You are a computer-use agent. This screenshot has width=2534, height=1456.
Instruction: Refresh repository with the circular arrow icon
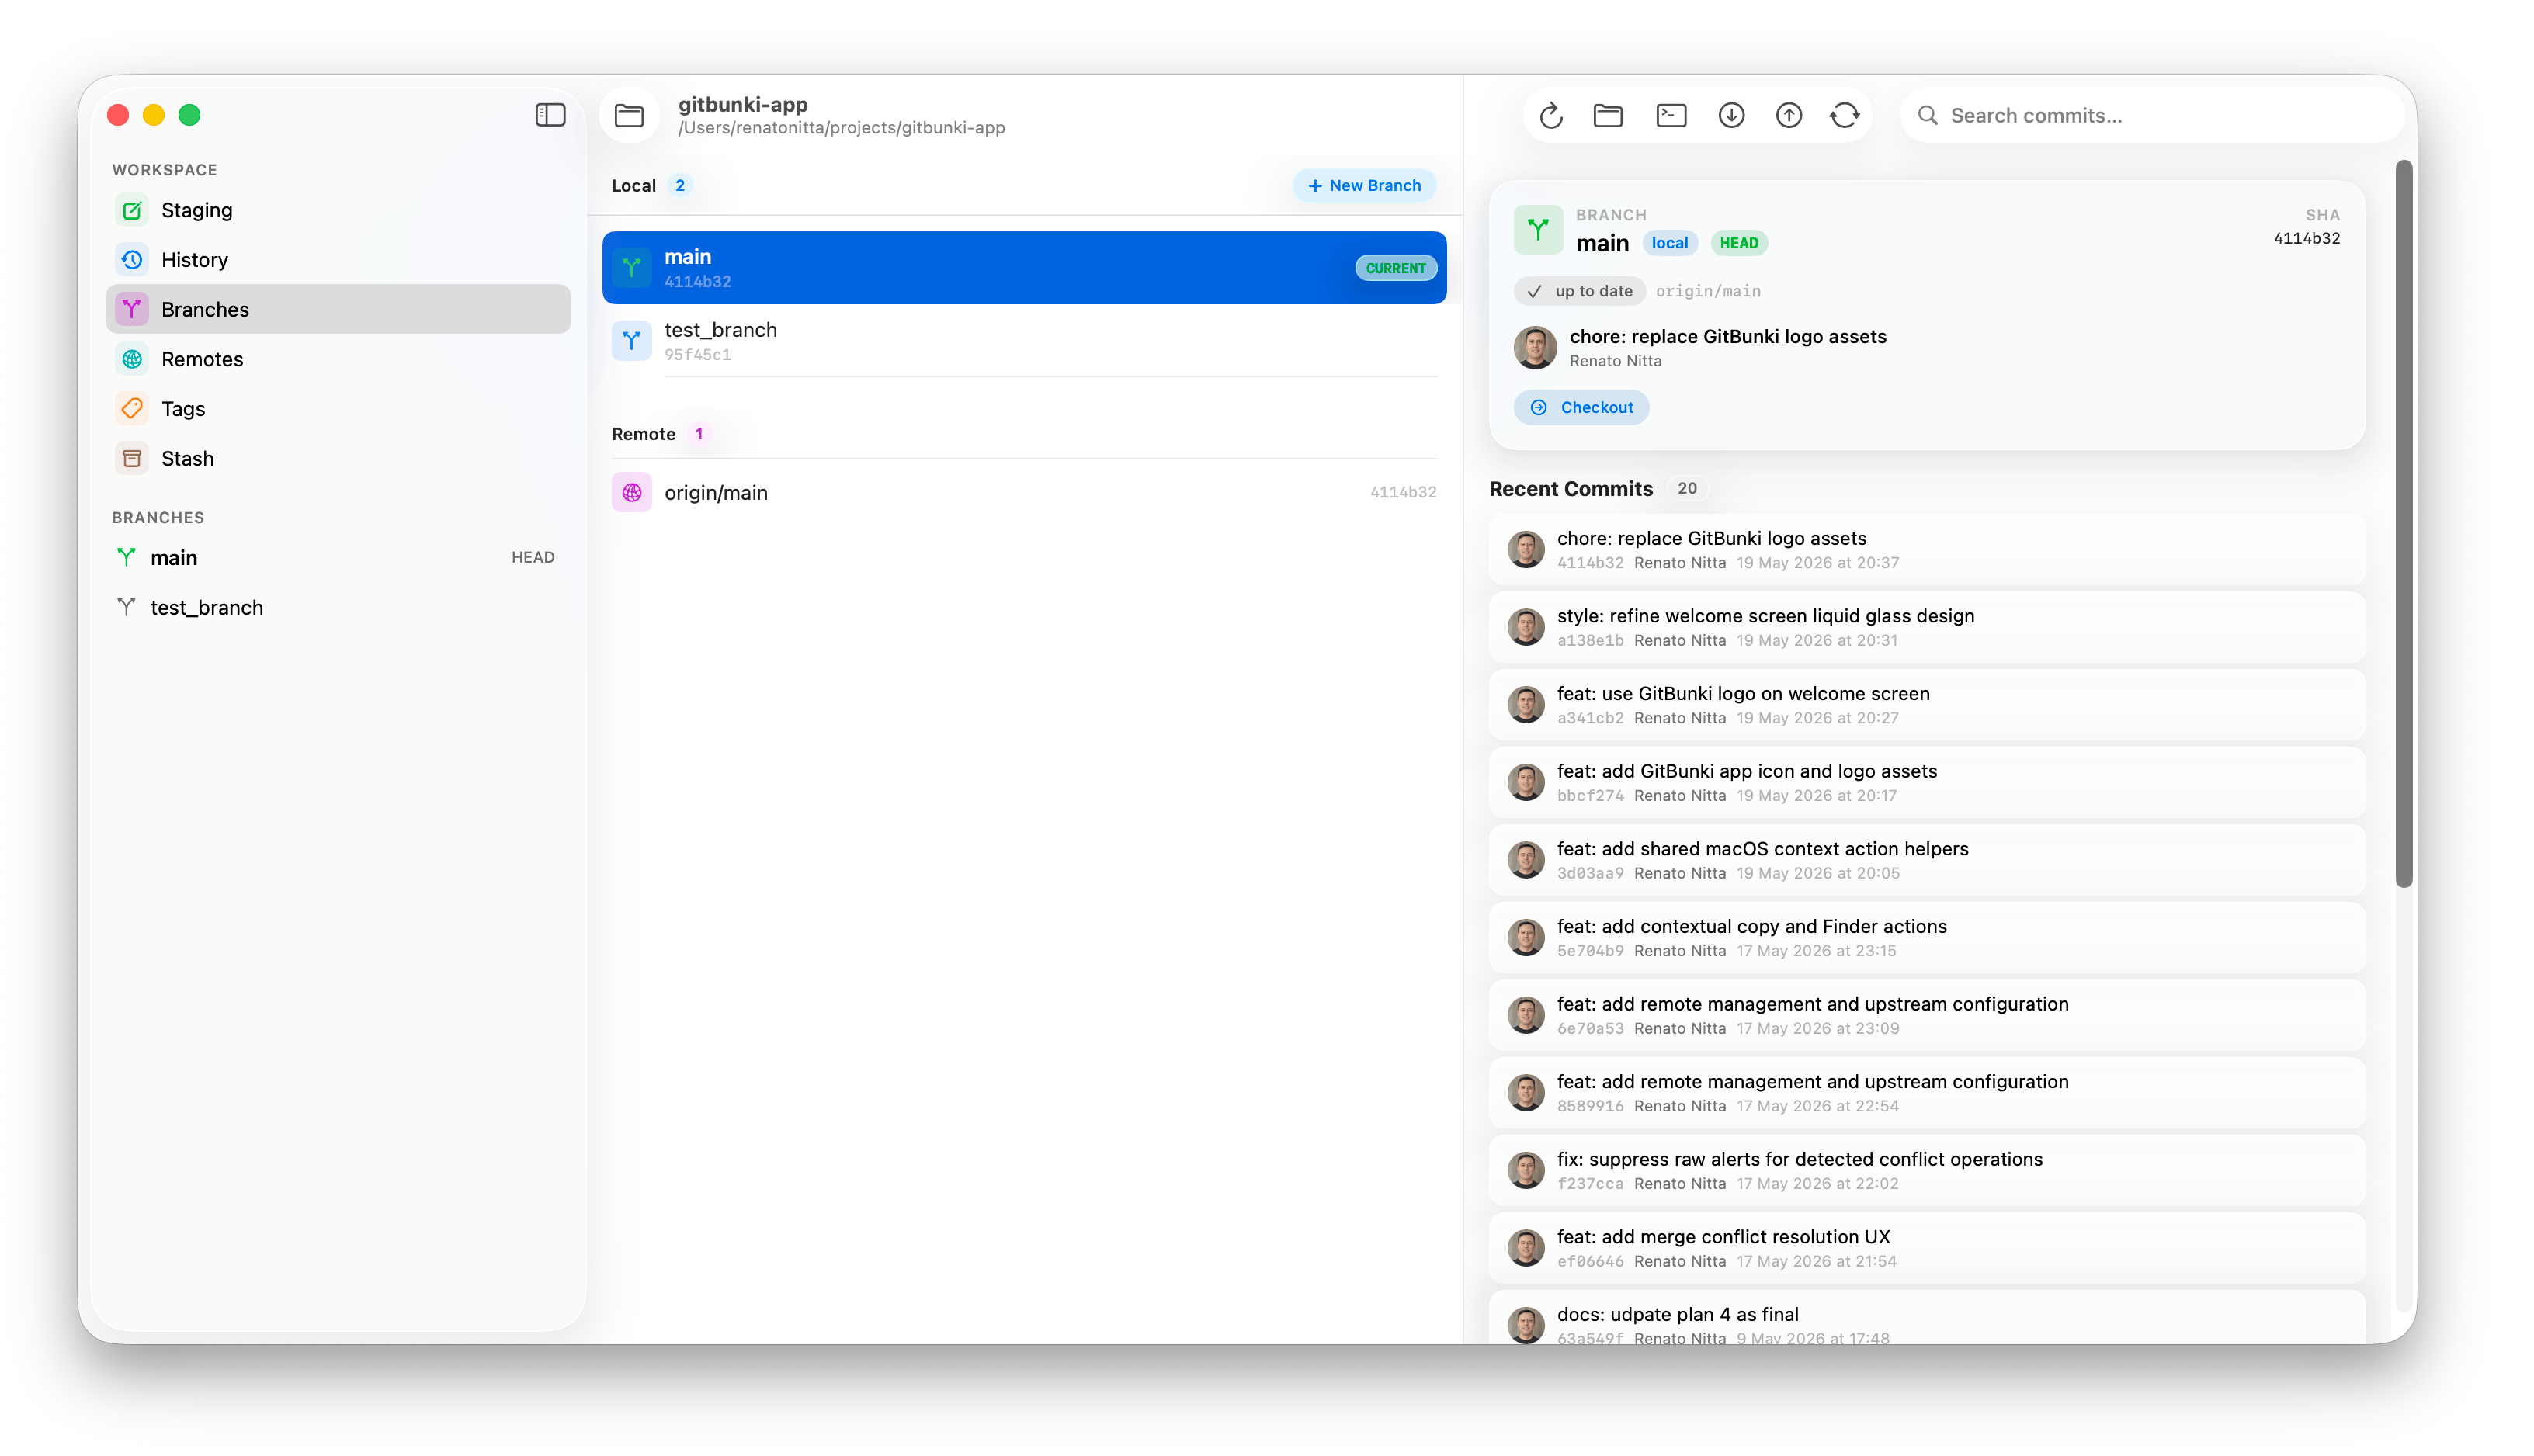(x=1551, y=116)
